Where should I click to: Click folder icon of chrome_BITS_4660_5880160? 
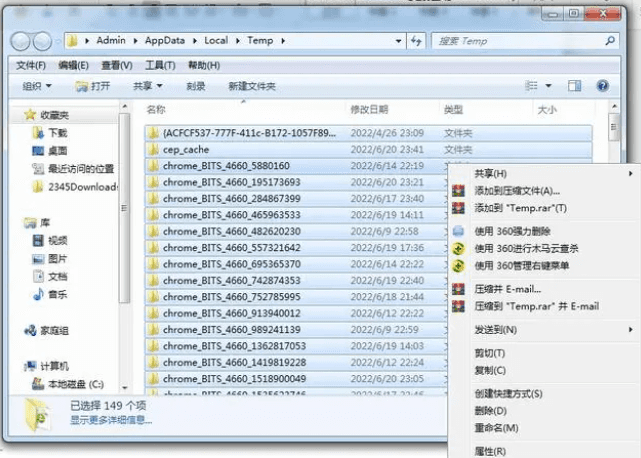tap(154, 166)
